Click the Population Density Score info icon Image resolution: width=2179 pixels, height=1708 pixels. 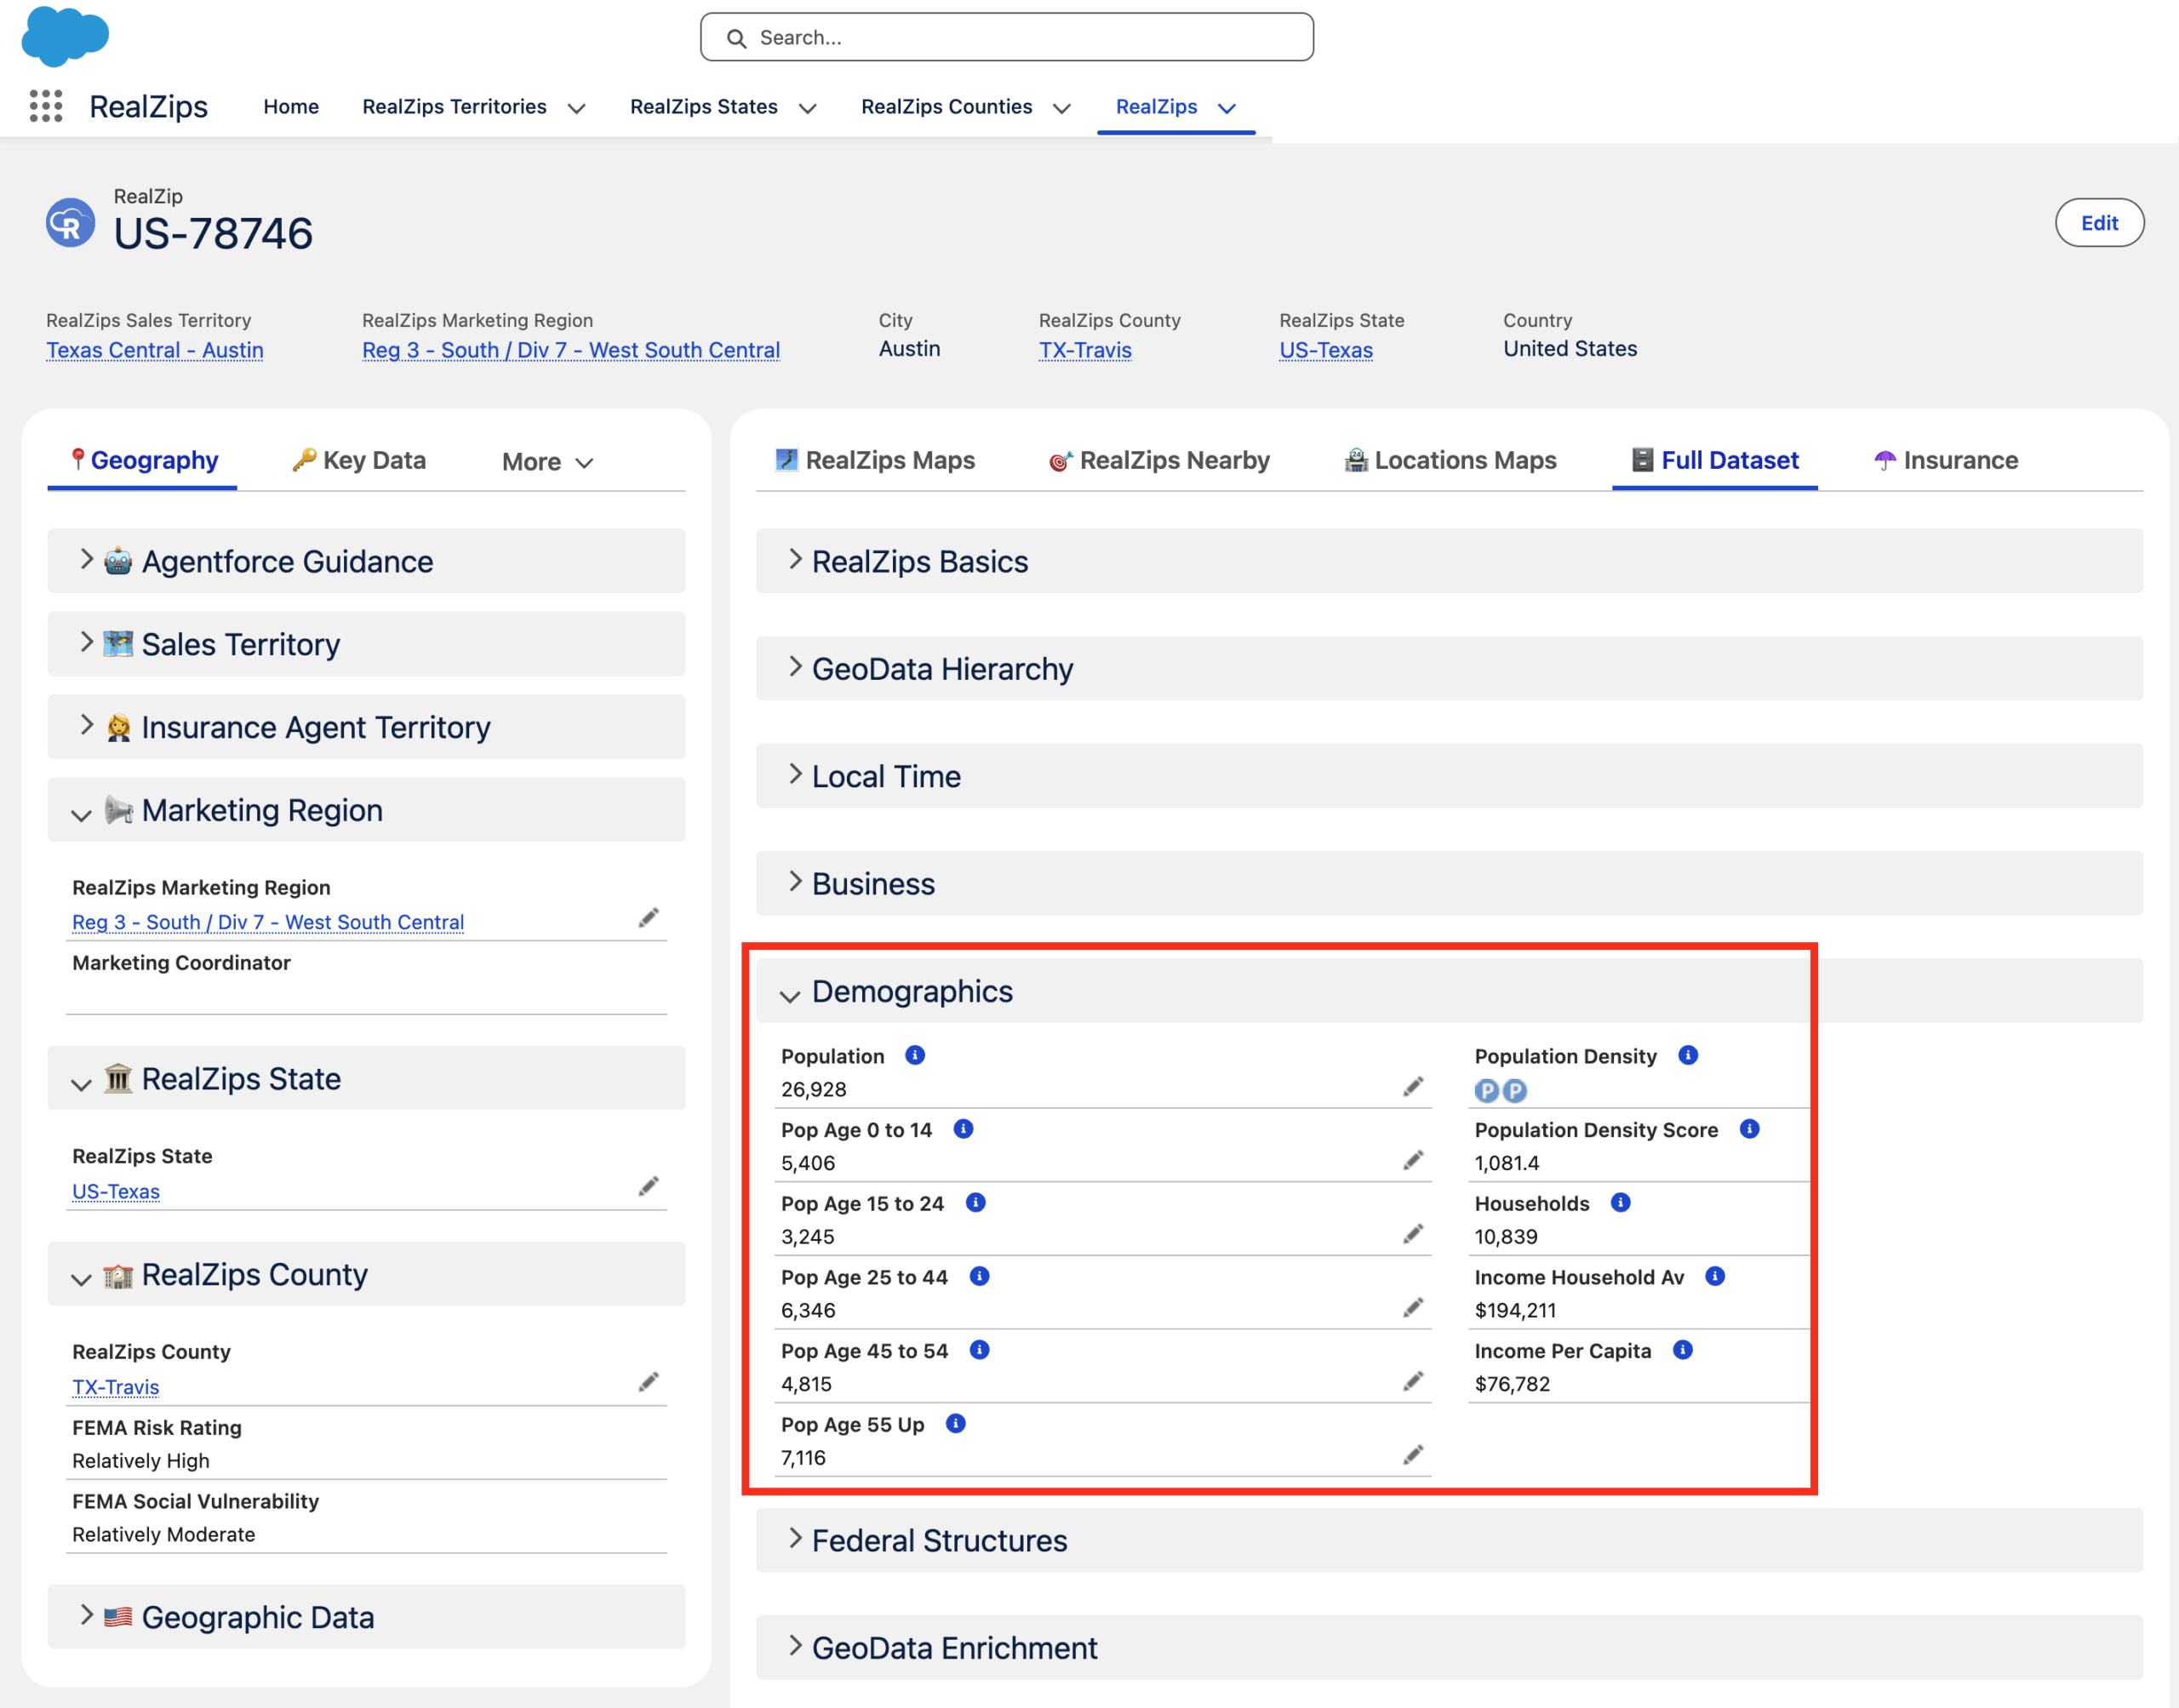pos(1748,1129)
